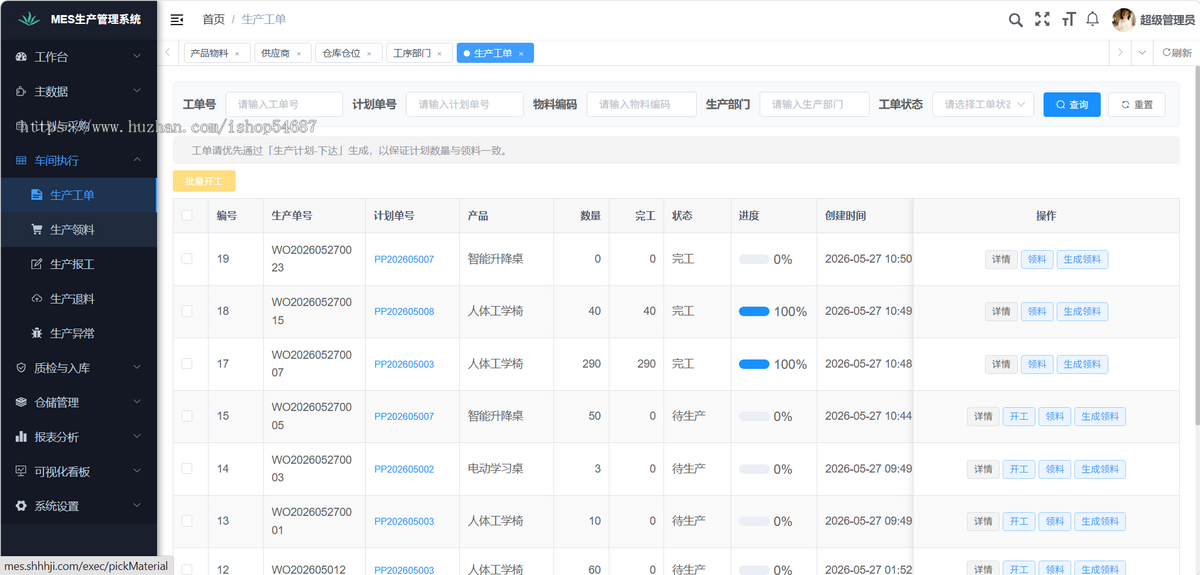Click the 刷新 refresh button
The image size is (1200, 575).
(1177, 53)
